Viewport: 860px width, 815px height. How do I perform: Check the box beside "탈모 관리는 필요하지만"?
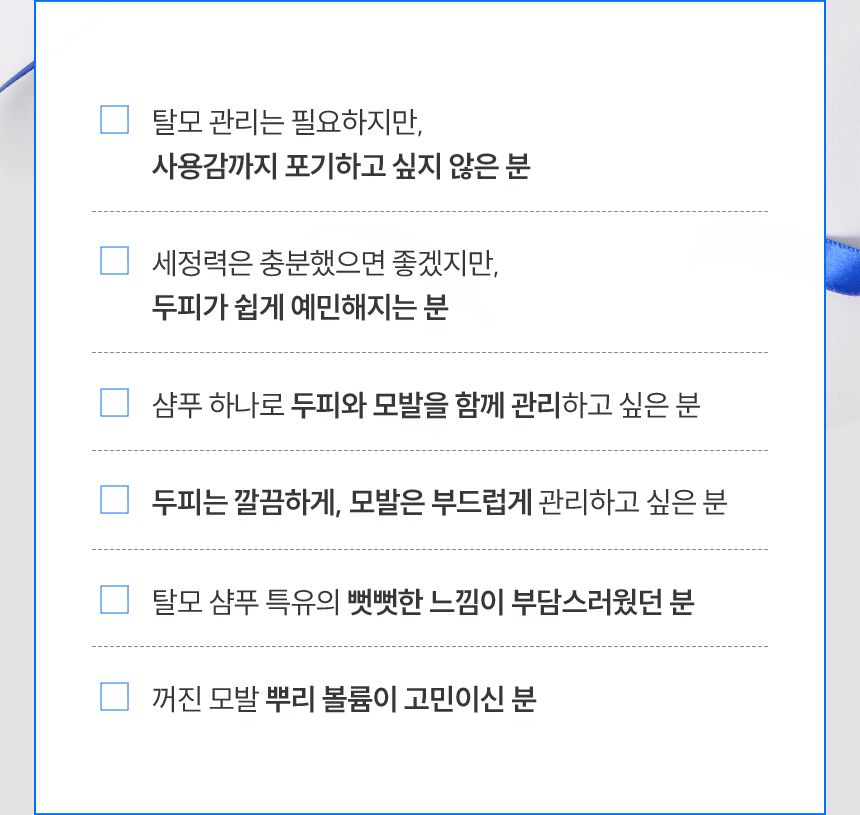tap(115, 119)
